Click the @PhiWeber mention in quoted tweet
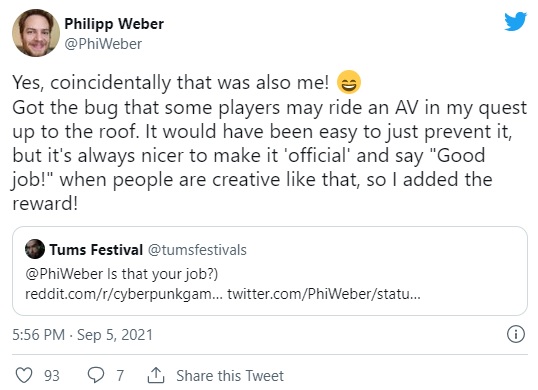Screen dimensions: 538x390 click(x=64, y=274)
